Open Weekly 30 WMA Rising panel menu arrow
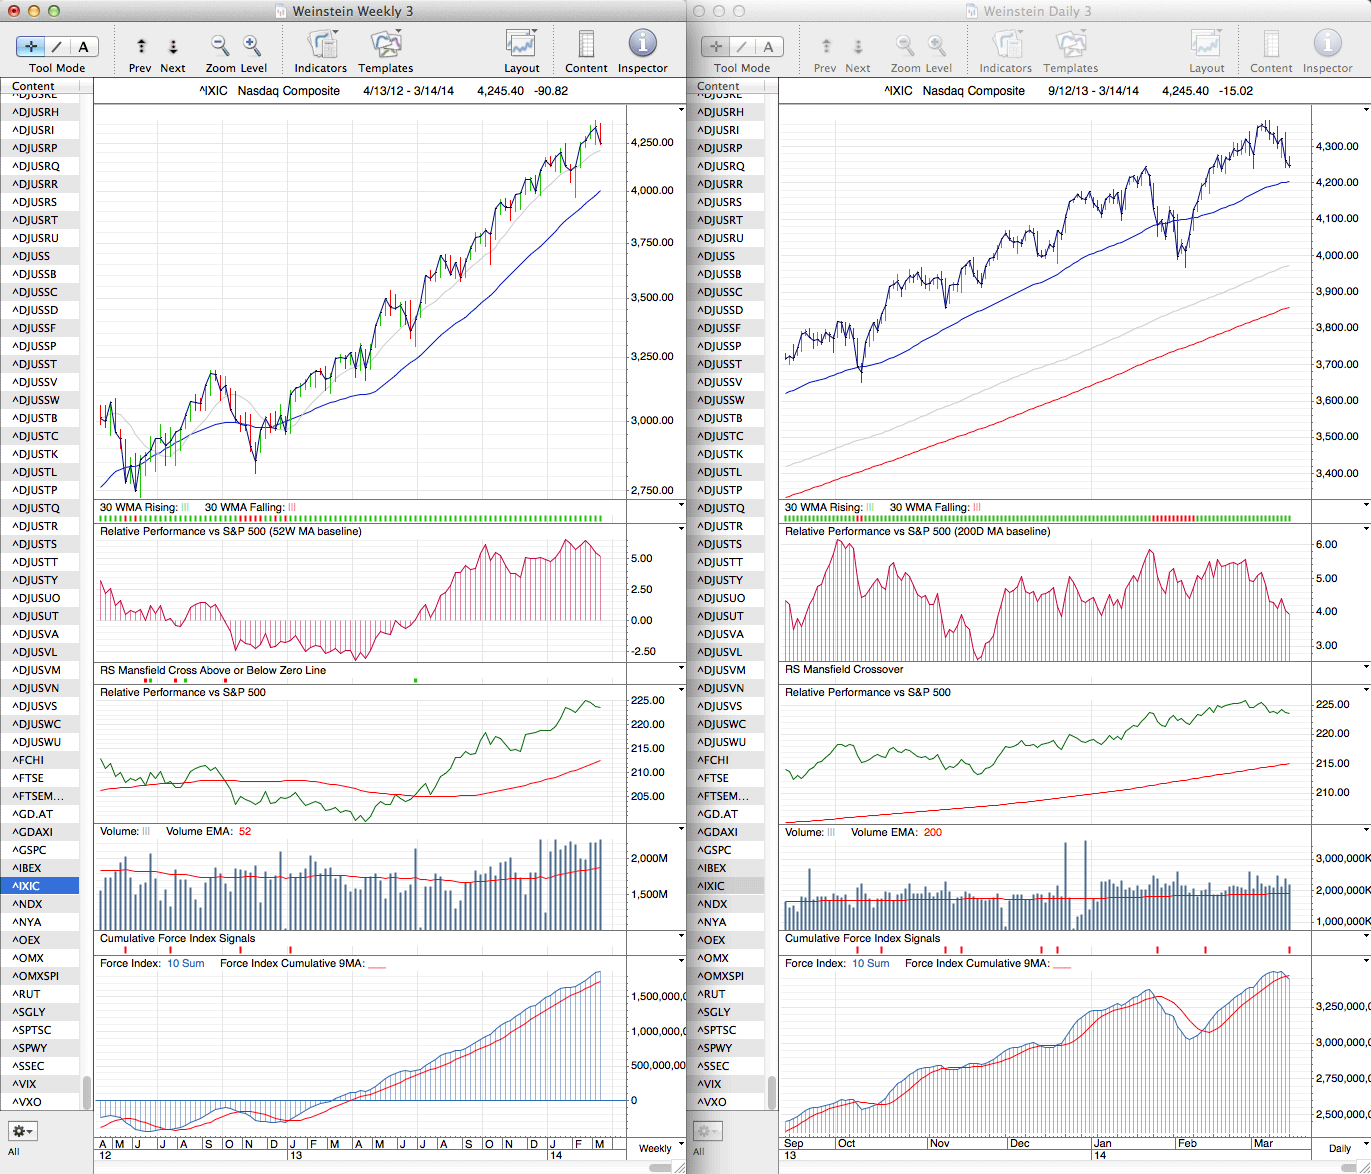 coord(681,505)
